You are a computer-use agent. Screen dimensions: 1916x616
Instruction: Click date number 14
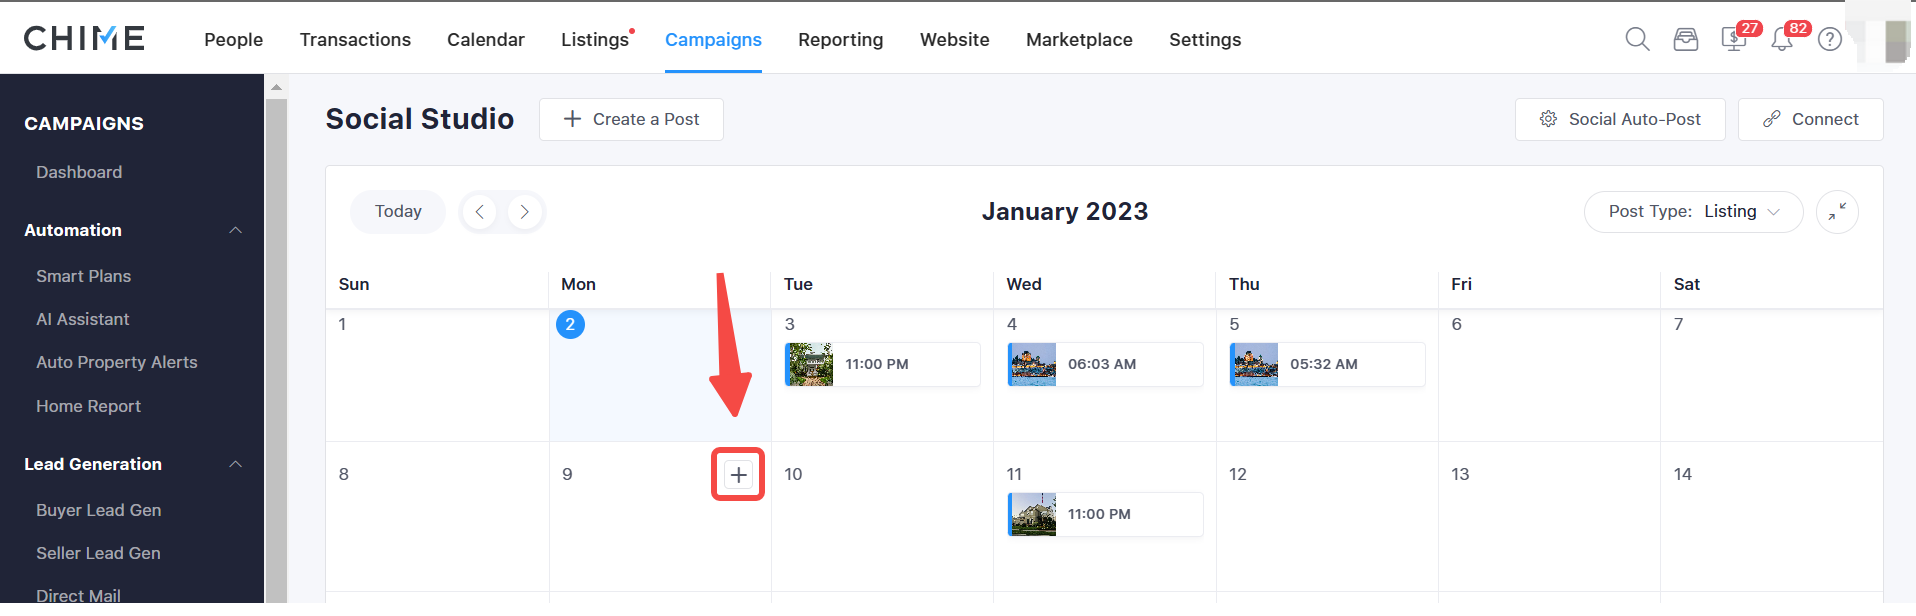click(x=1683, y=474)
